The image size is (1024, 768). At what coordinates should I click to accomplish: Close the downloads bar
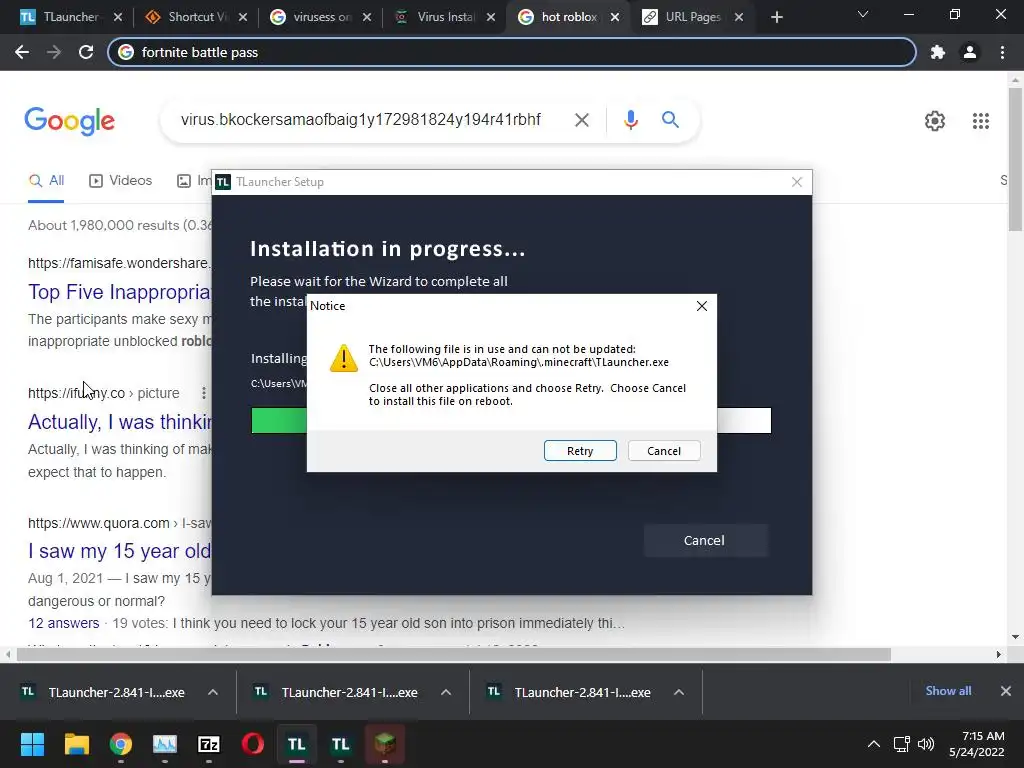[1006, 691]
